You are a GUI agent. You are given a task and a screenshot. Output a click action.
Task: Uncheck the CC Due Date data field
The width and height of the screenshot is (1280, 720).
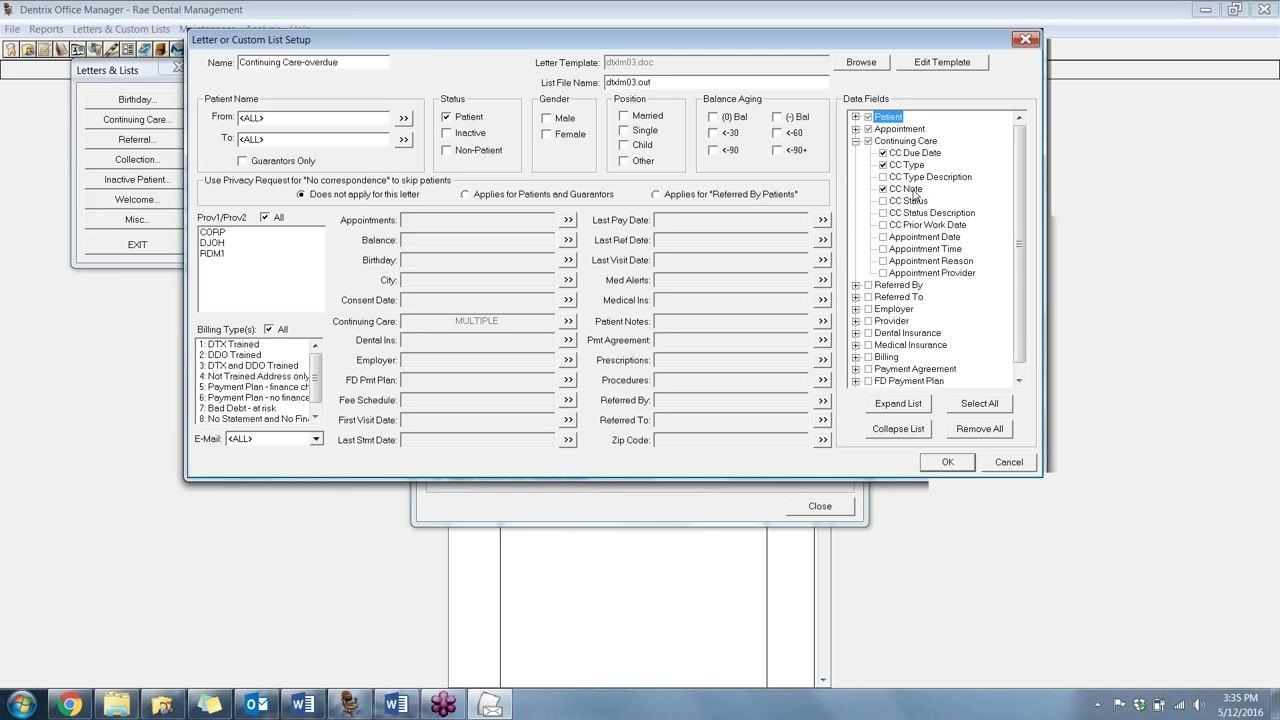pos(883,153)
